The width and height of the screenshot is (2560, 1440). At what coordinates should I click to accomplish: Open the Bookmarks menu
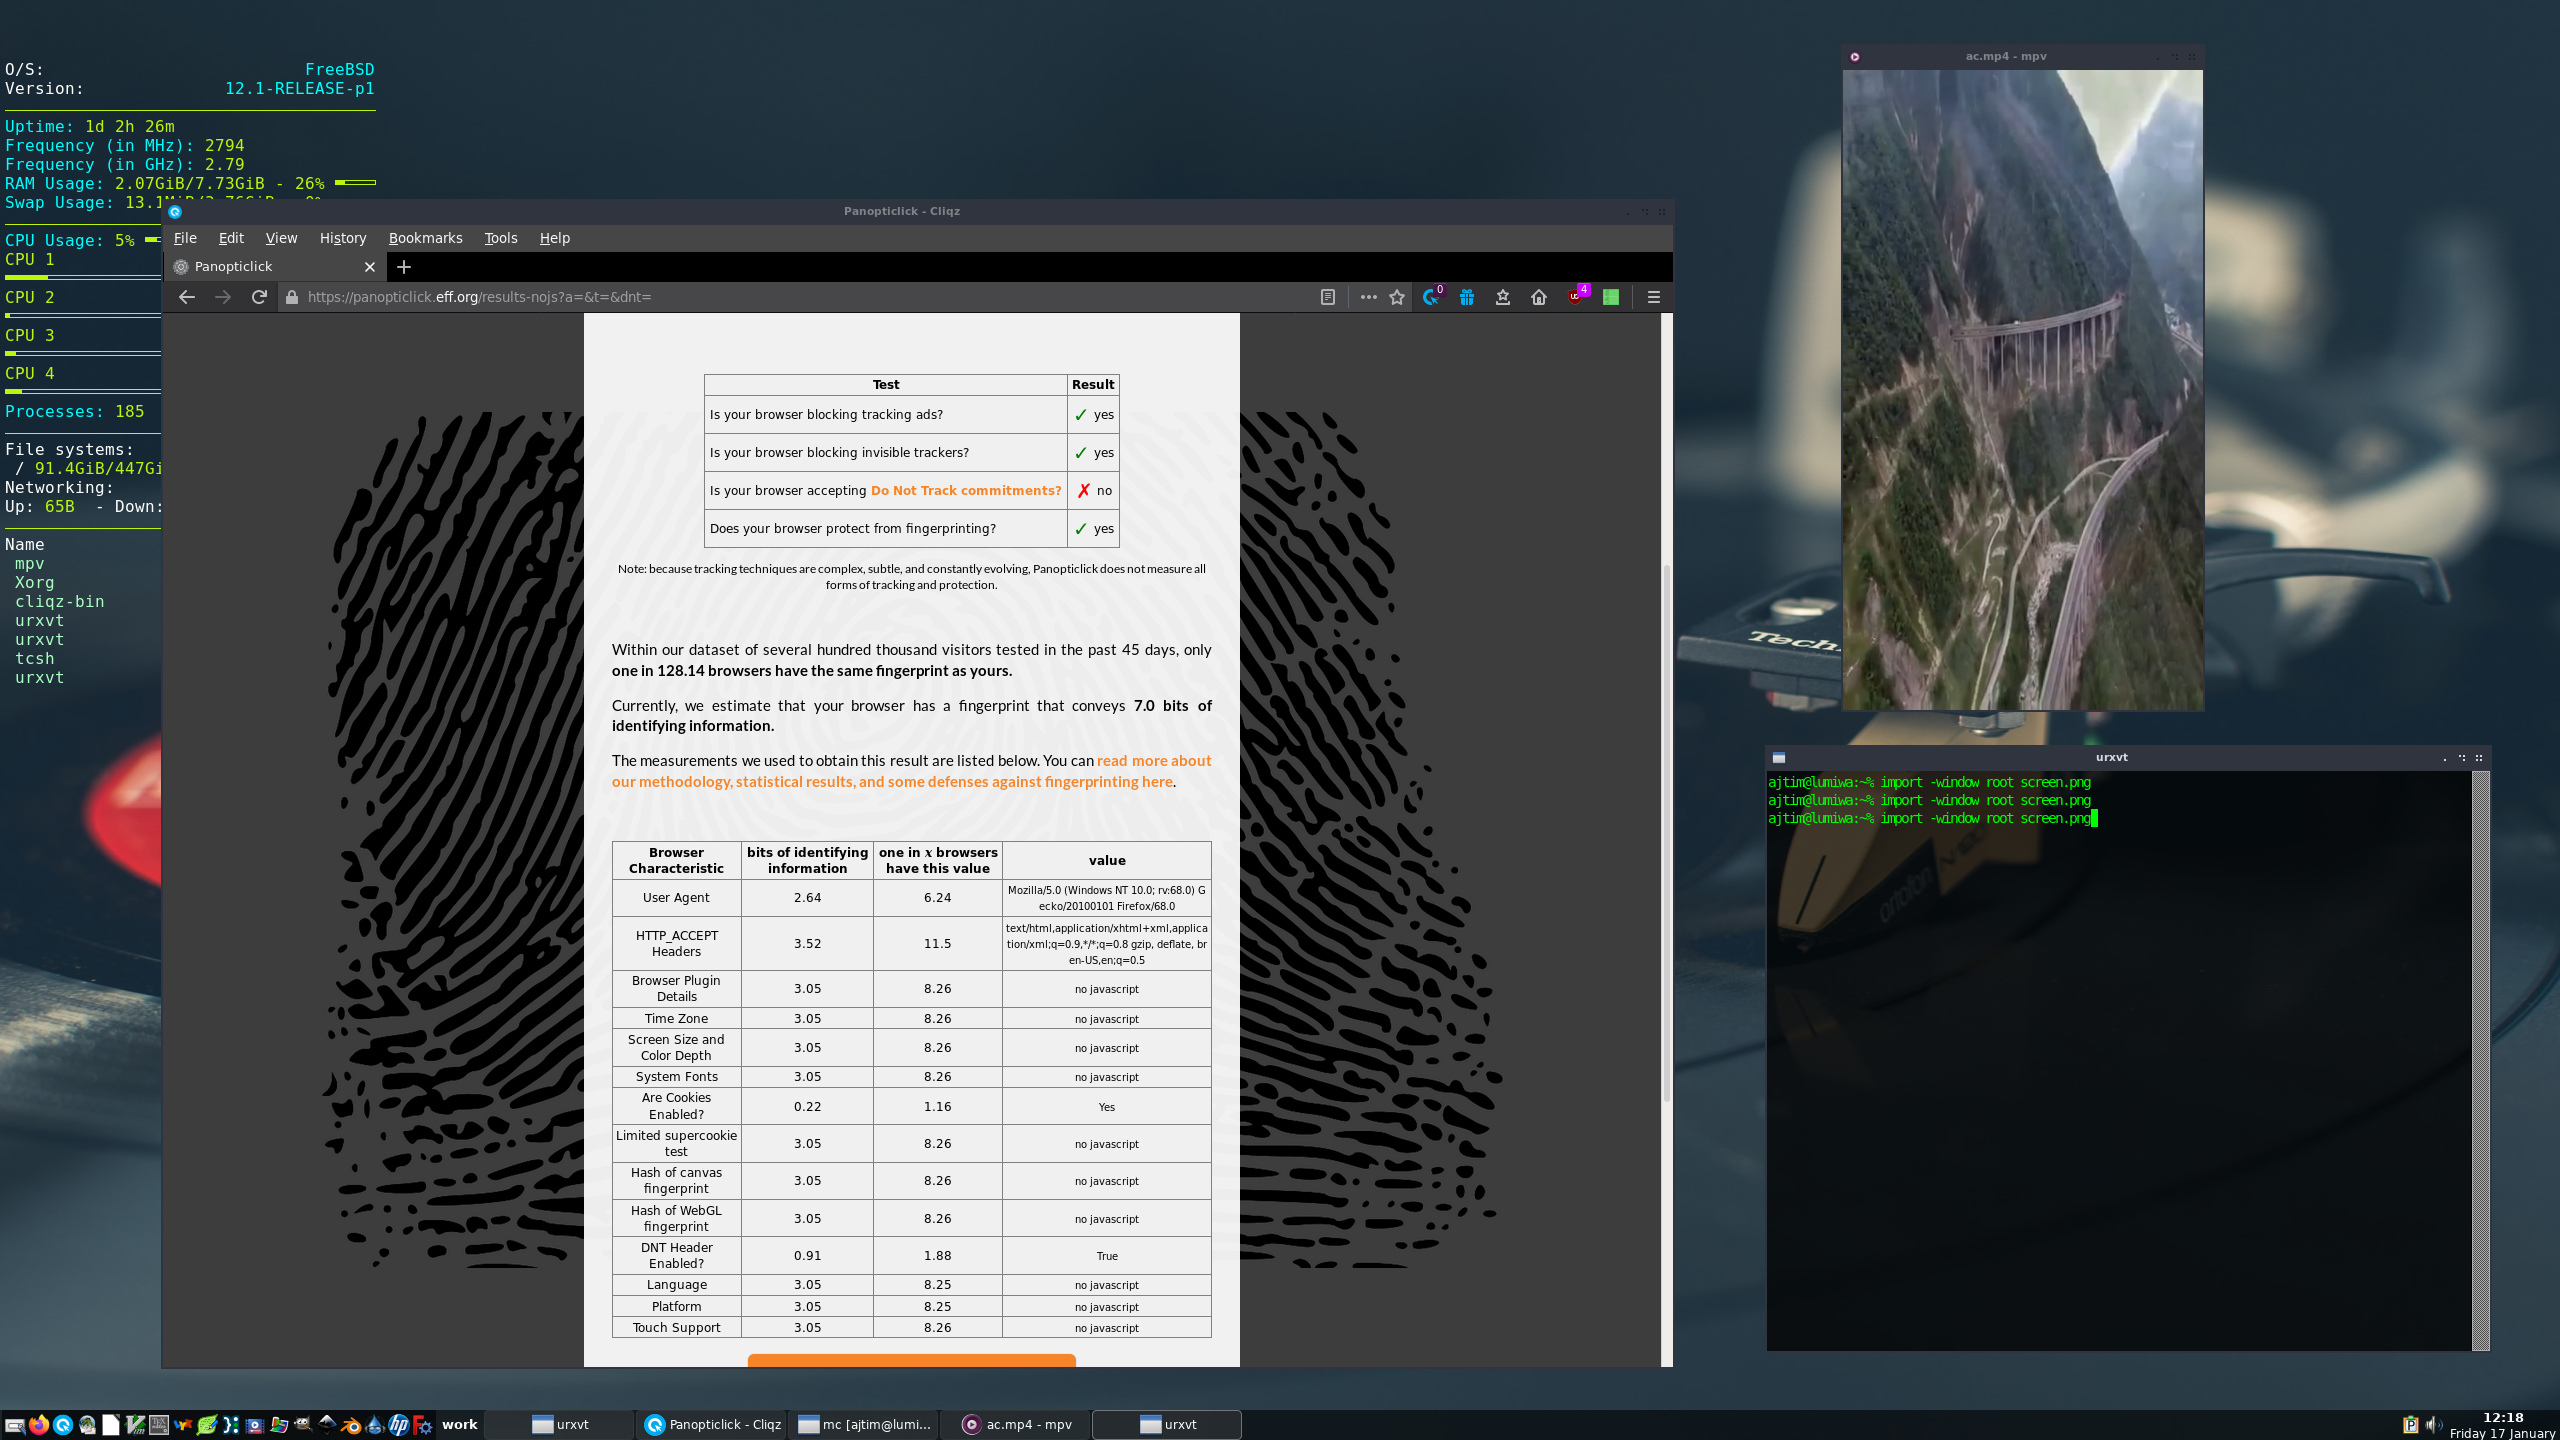(x=425, y=238)
